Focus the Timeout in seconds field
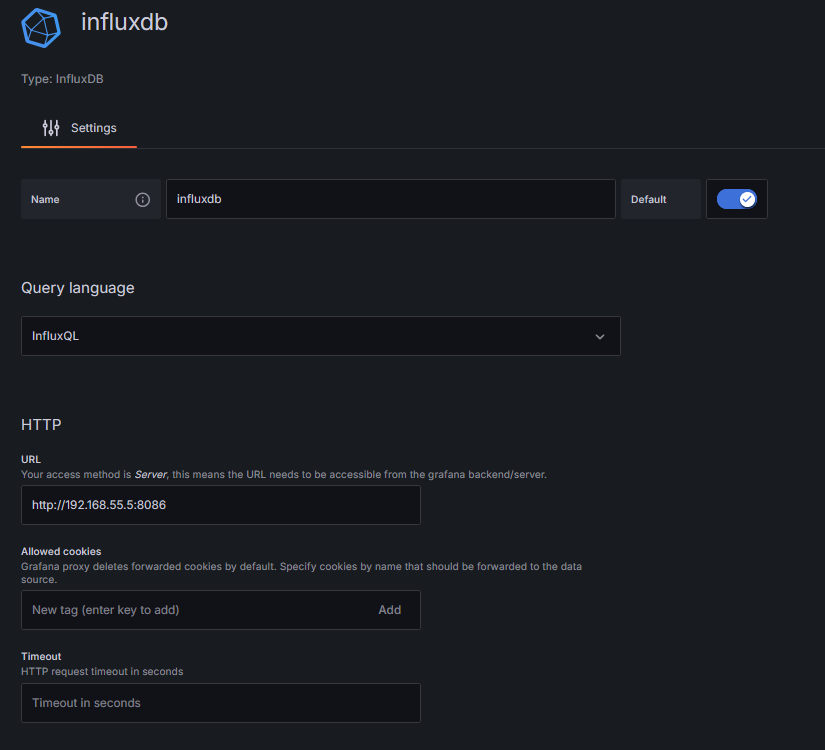Viewport: 825px width, 750px height. tap(220, 703)
